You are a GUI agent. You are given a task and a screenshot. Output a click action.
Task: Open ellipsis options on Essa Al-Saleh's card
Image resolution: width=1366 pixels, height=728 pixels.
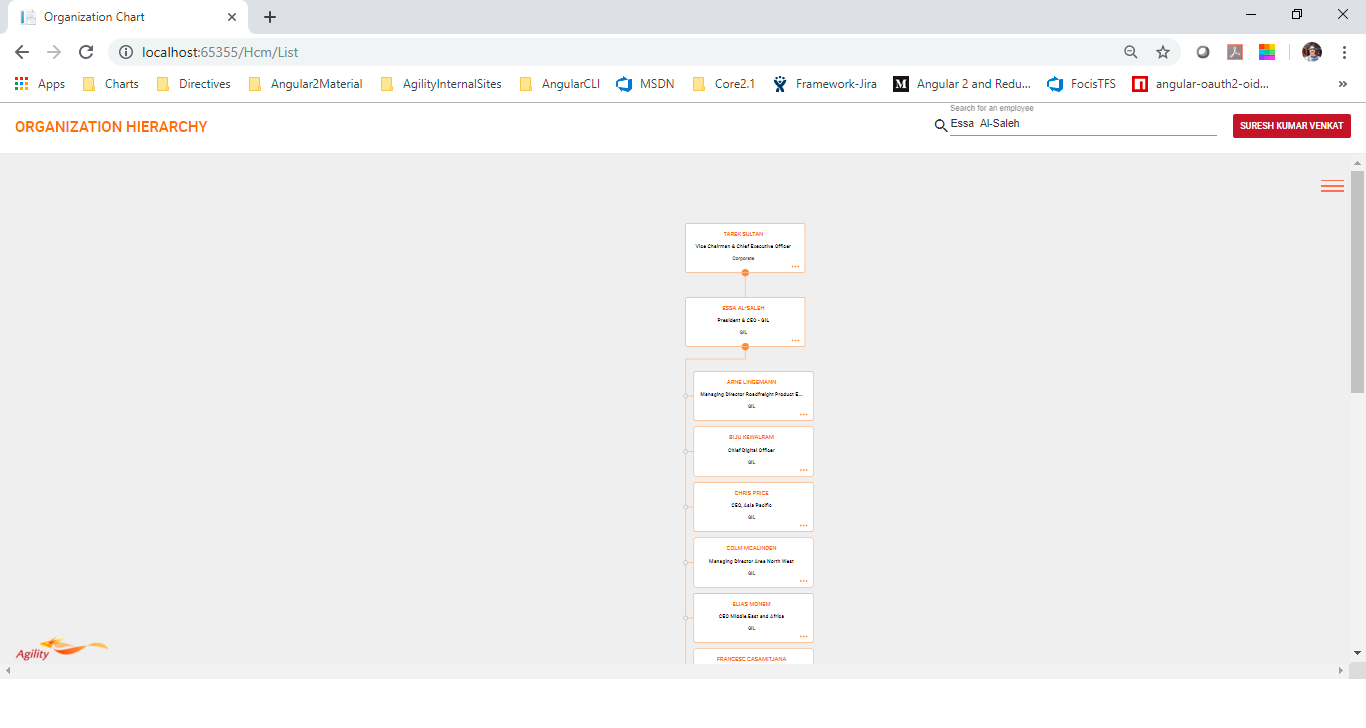click(795, 341)
